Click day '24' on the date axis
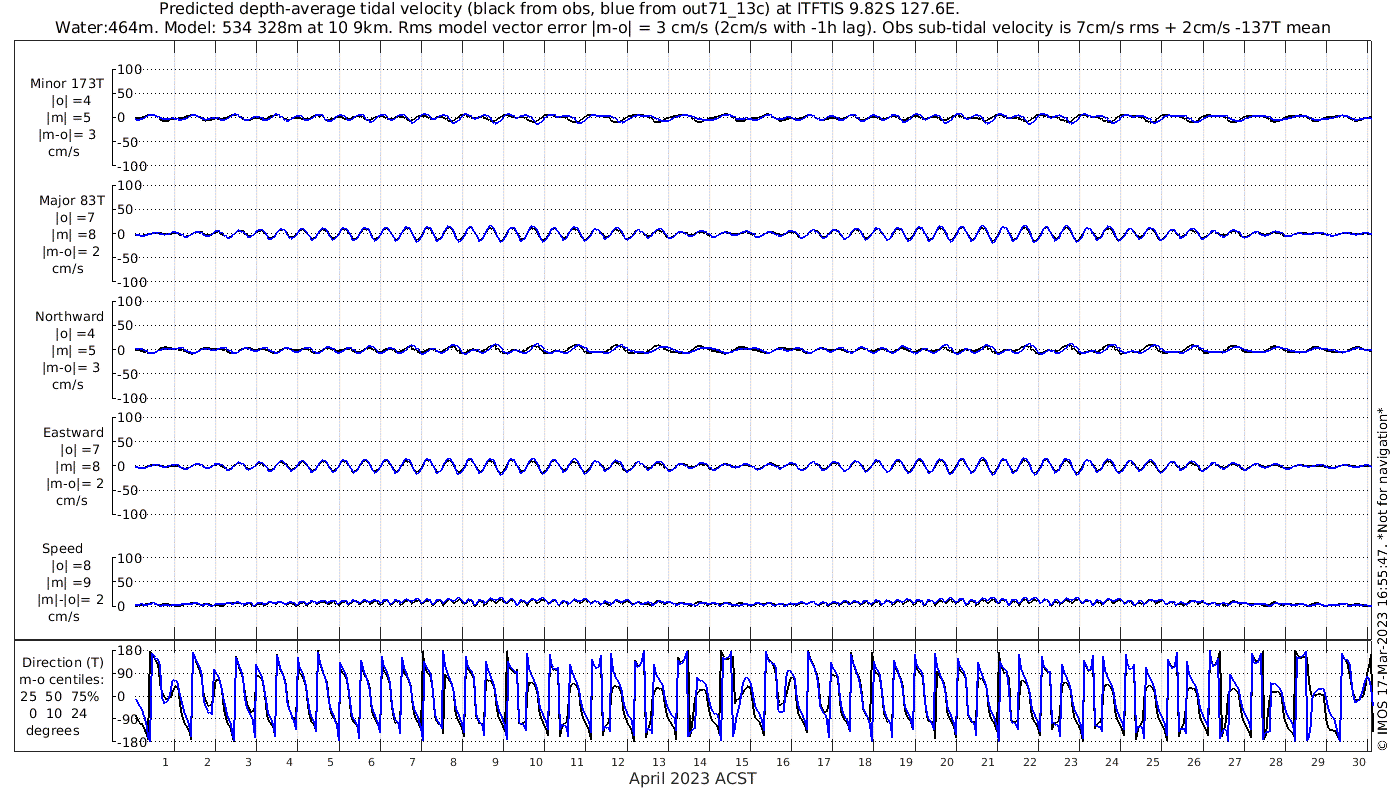Image resolution: width=1400 pixels, height=800 pixels. tap(1111, 762)
